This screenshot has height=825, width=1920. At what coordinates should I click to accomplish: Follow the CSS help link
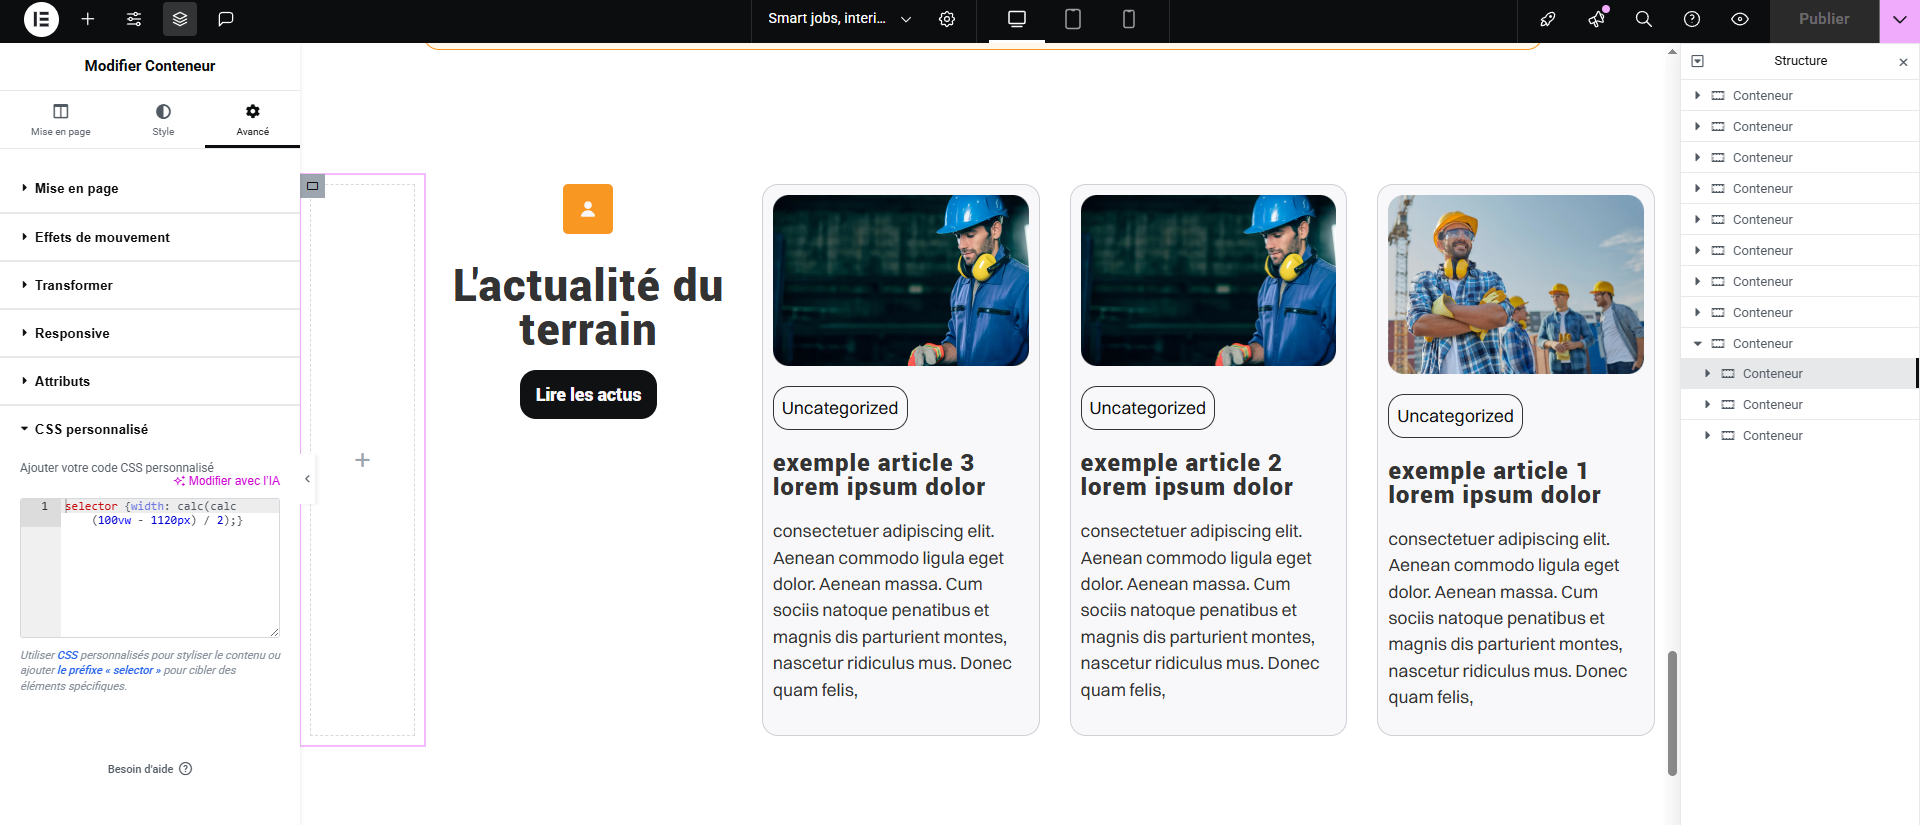(68, 655)
